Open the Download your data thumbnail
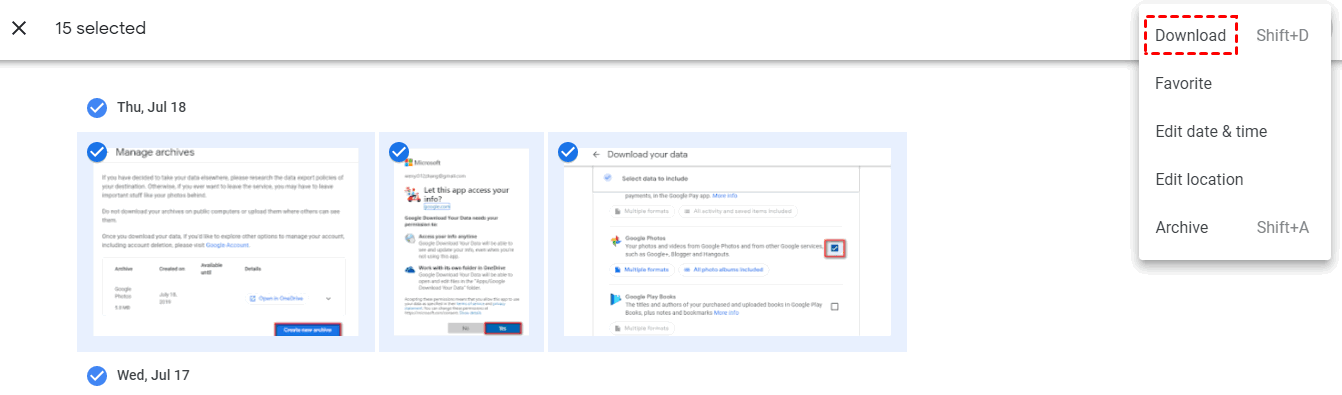 click(x=727, y=242)
